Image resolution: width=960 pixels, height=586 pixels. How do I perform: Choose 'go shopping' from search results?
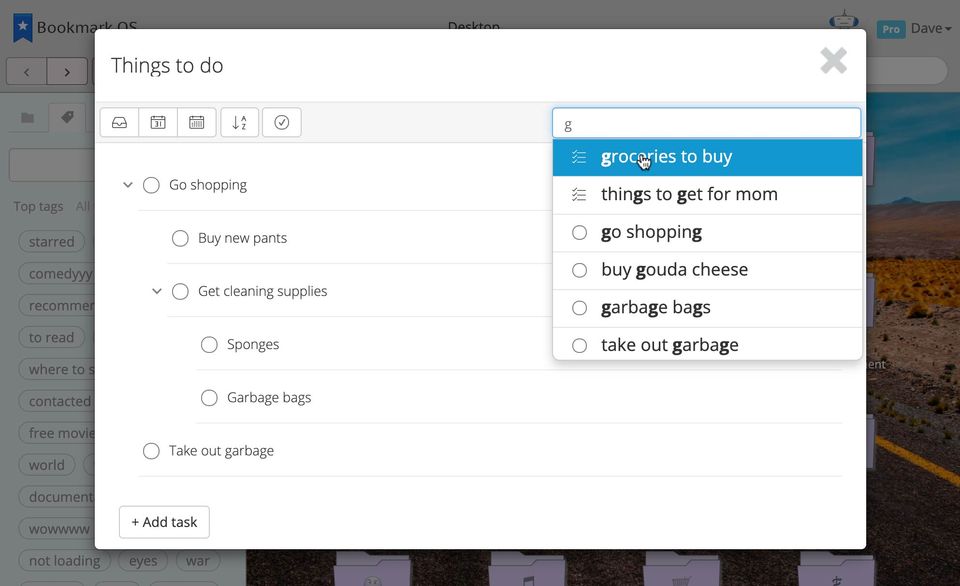(707, 233)
